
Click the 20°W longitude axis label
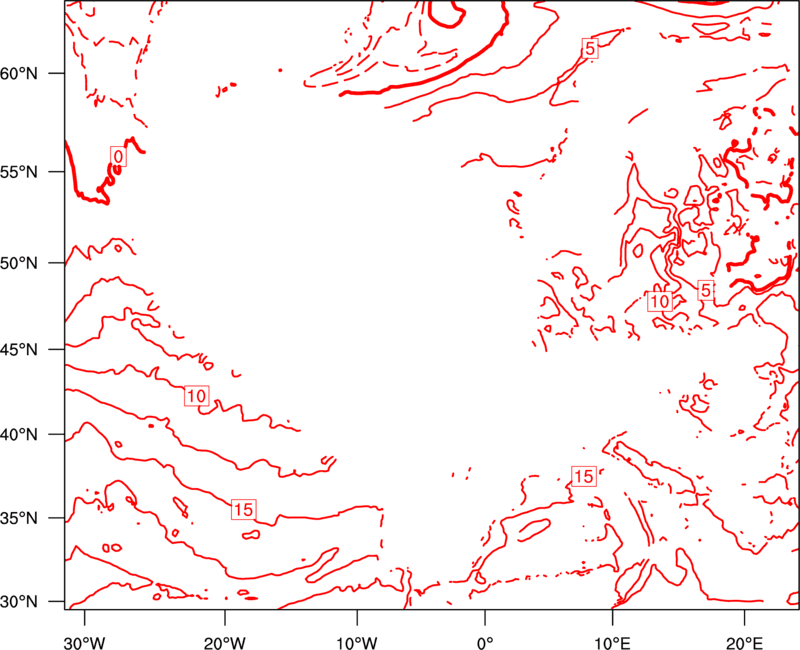tap(225, 643)
